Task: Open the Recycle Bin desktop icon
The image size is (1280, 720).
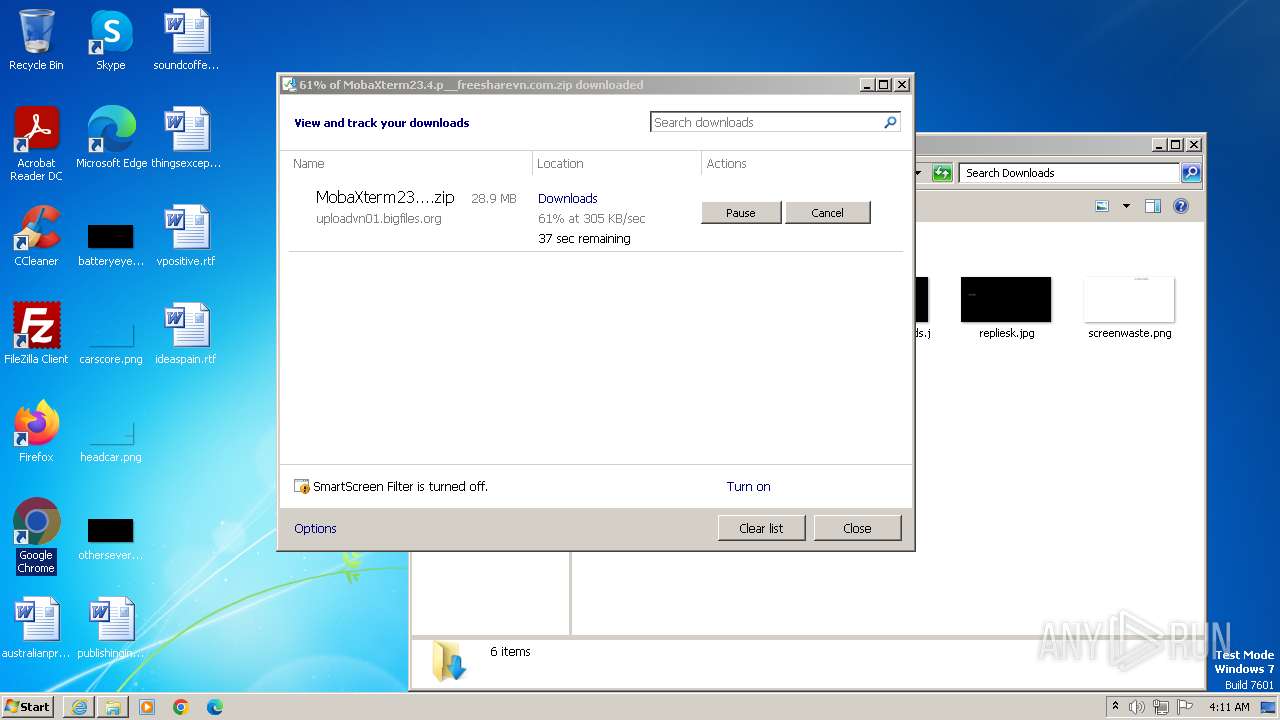Action: coord(36,40)
